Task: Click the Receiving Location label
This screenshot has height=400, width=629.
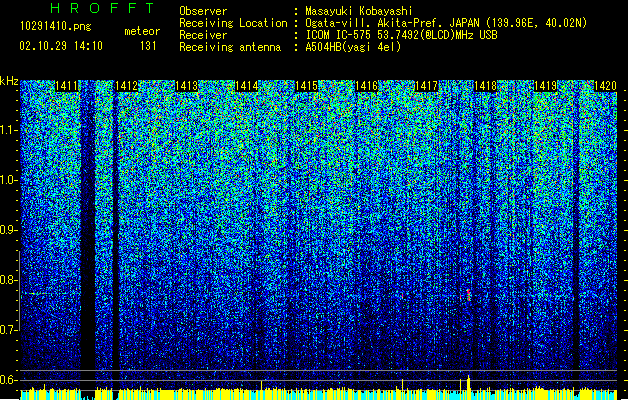Action: pos(233,23)
